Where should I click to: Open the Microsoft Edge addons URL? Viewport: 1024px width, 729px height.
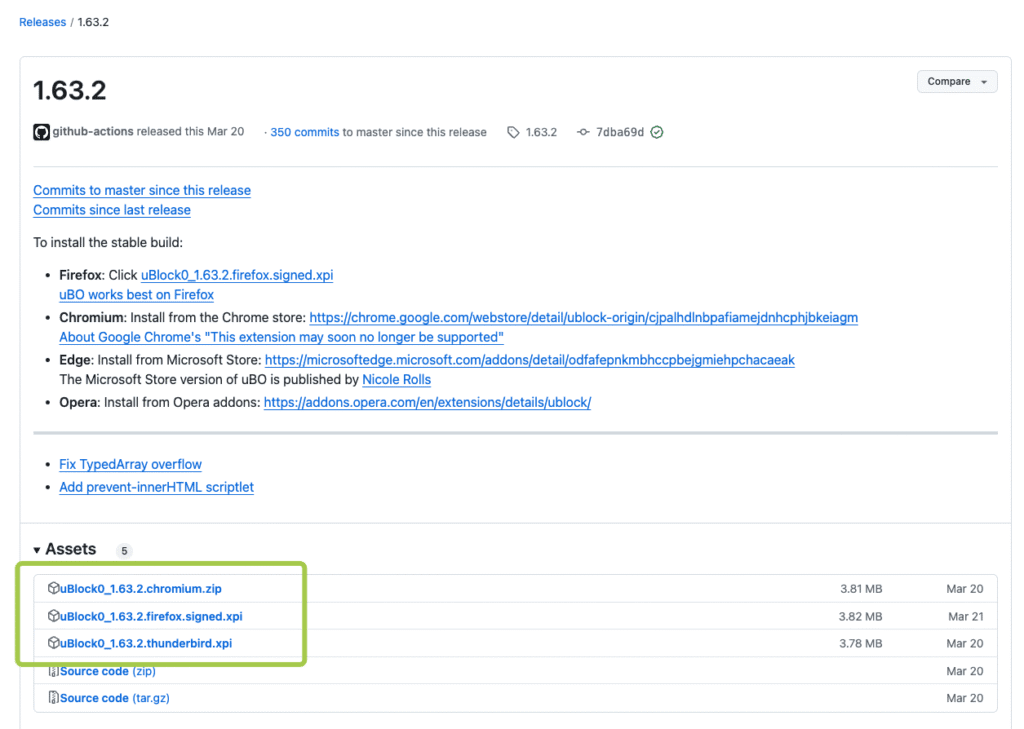coord(530,360)
